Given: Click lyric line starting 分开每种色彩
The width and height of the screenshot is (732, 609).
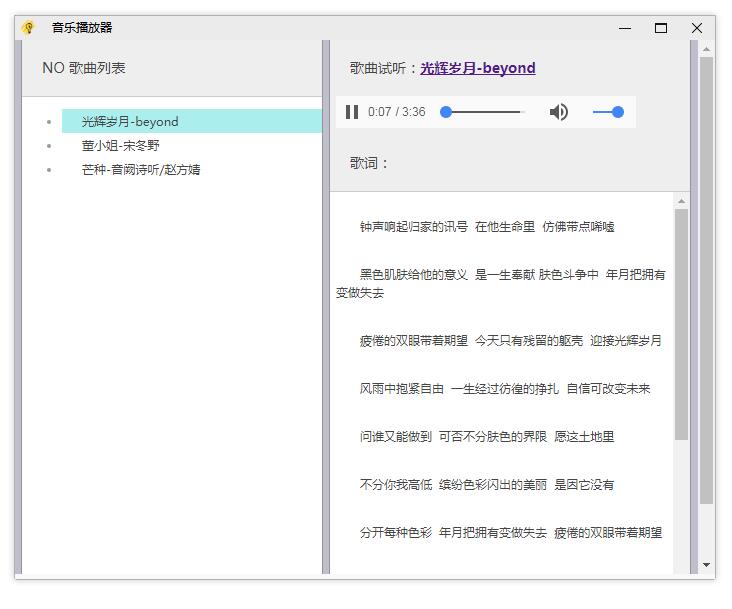Looking at the screenshot, I should pos(511,532).
